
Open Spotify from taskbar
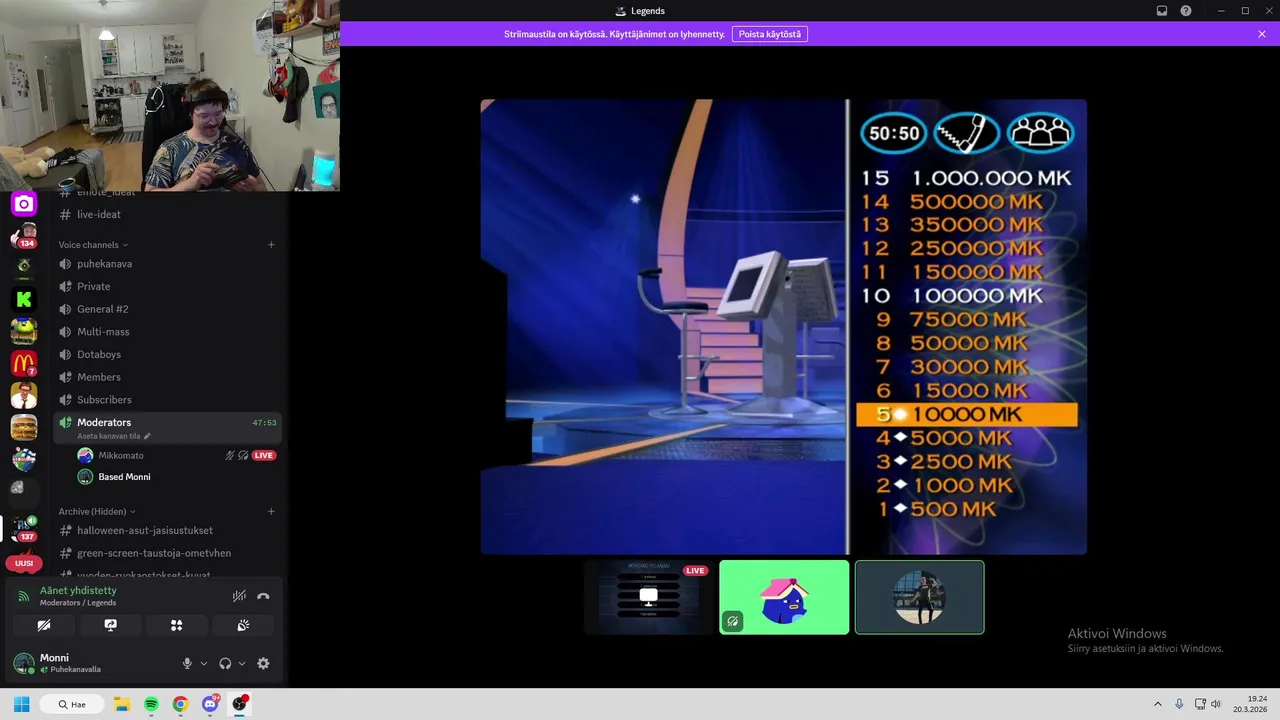click(x=151, y=704)
